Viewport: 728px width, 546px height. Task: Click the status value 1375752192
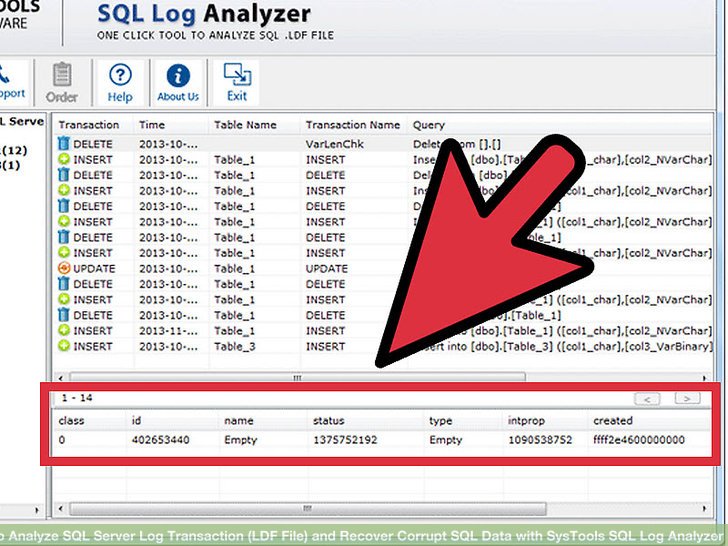point(345,440)
